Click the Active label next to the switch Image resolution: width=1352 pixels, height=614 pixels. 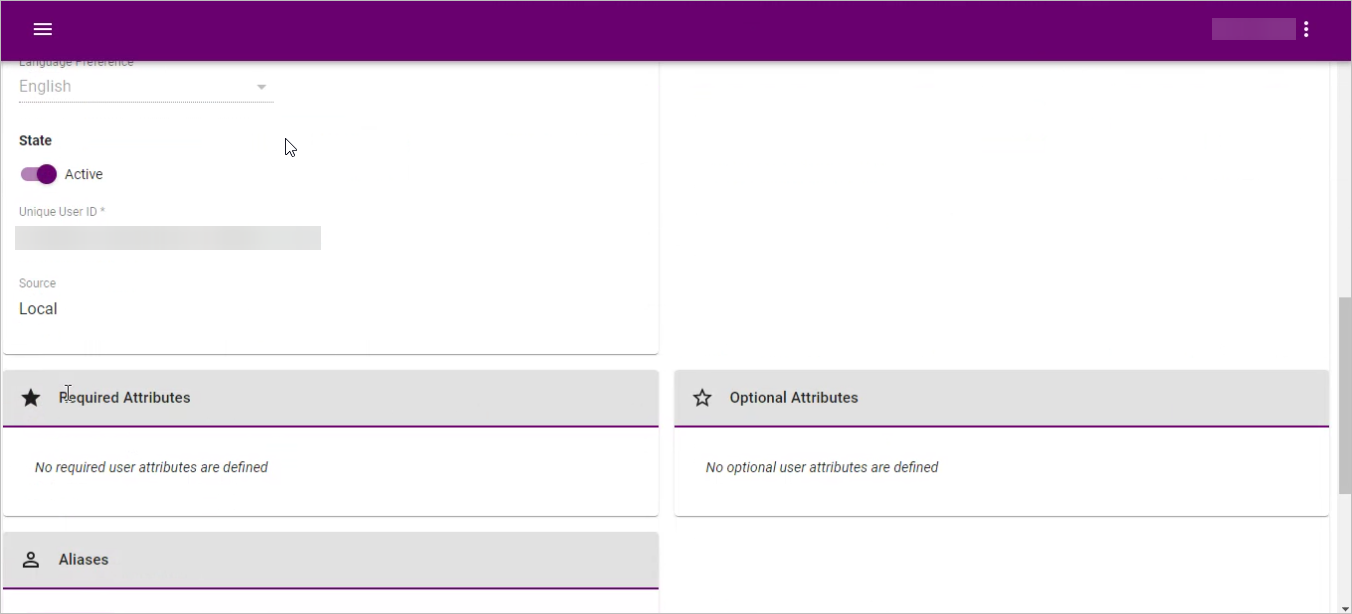point(84,174)
